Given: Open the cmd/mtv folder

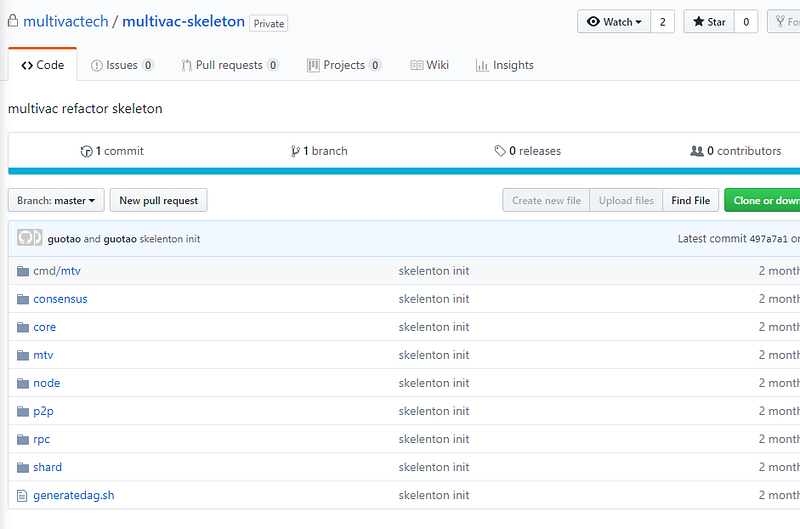Looking at the screenshot, I should (57, 271).
